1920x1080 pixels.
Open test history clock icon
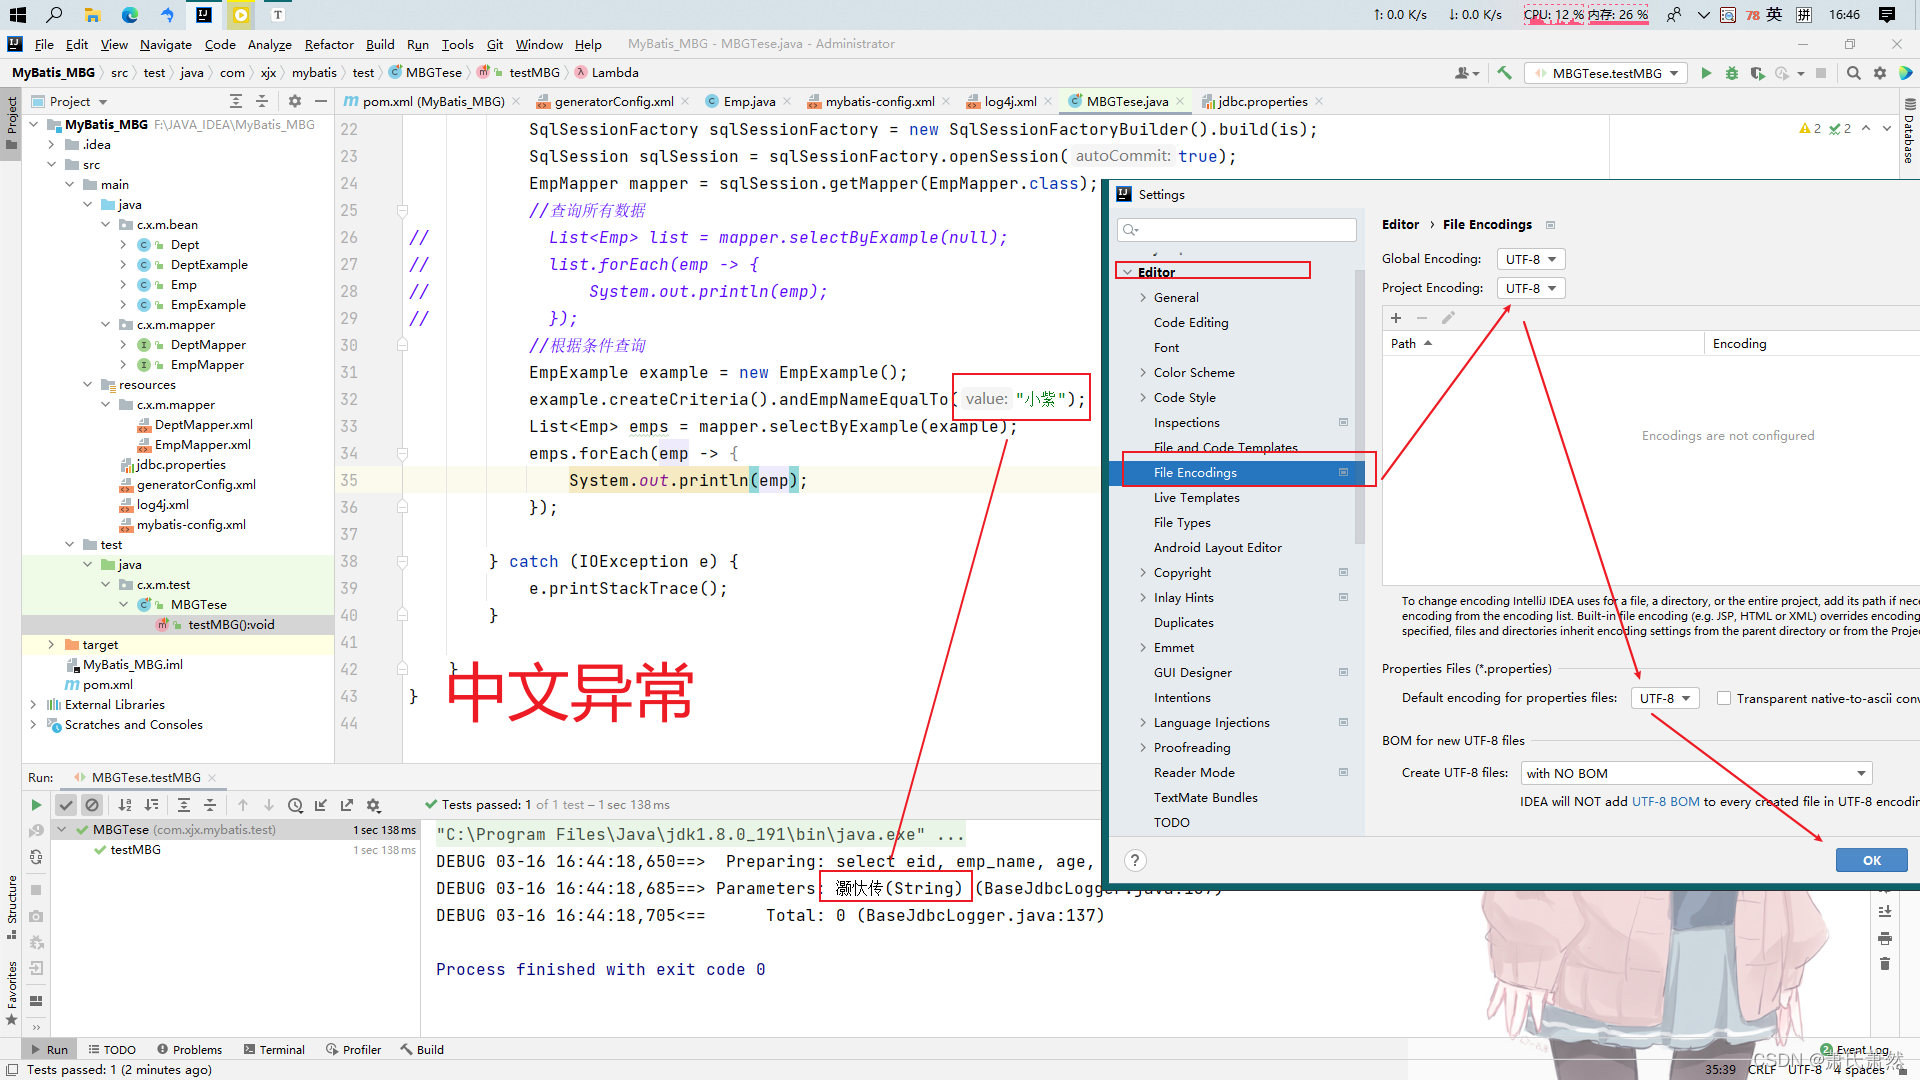point(295,805)
